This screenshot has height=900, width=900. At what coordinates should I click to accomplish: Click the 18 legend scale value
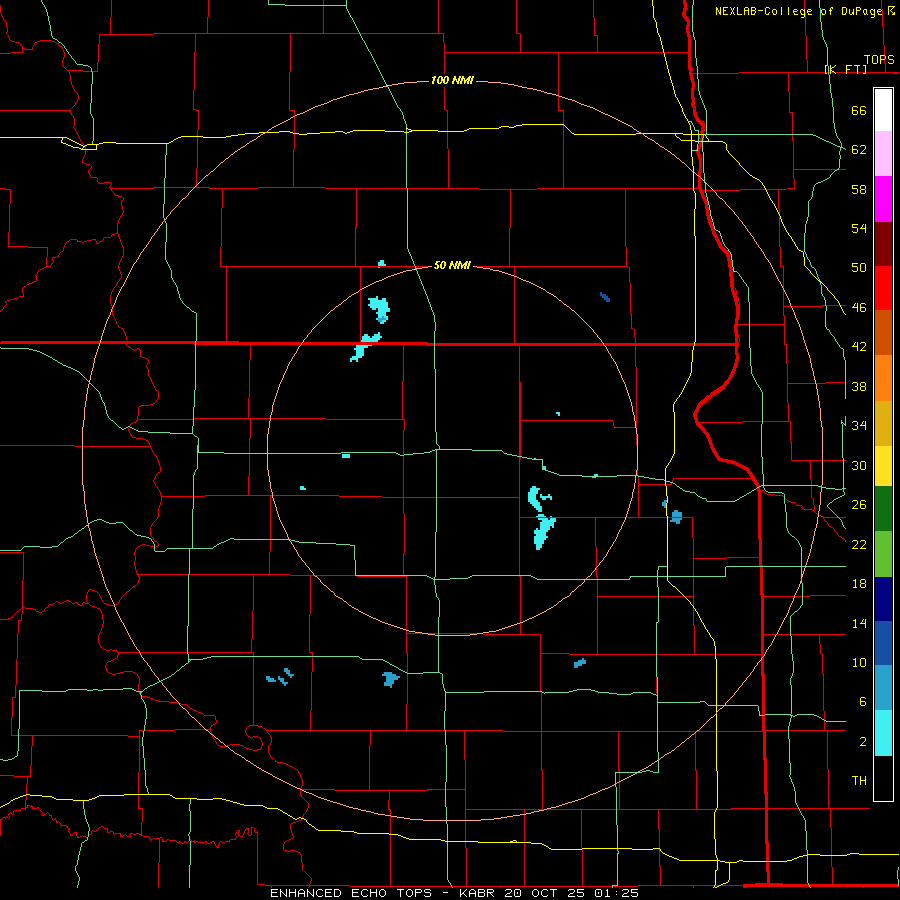coord(859,584)
